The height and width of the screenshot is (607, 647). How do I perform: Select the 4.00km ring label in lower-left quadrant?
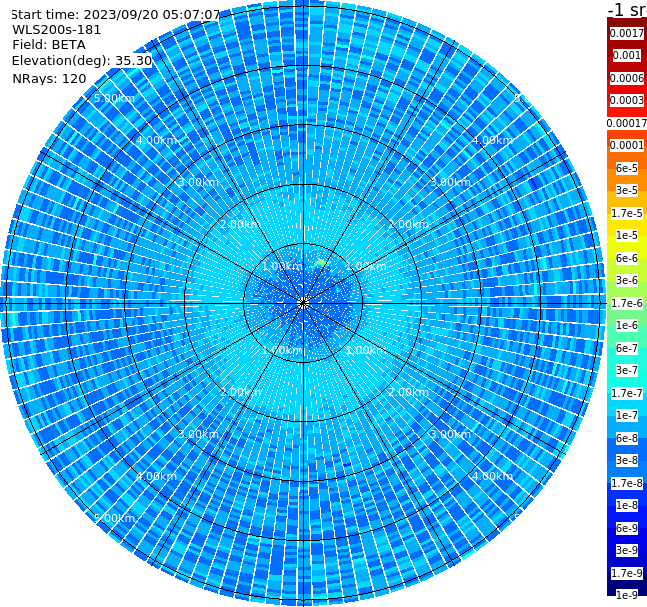click(x=156, y=476)
